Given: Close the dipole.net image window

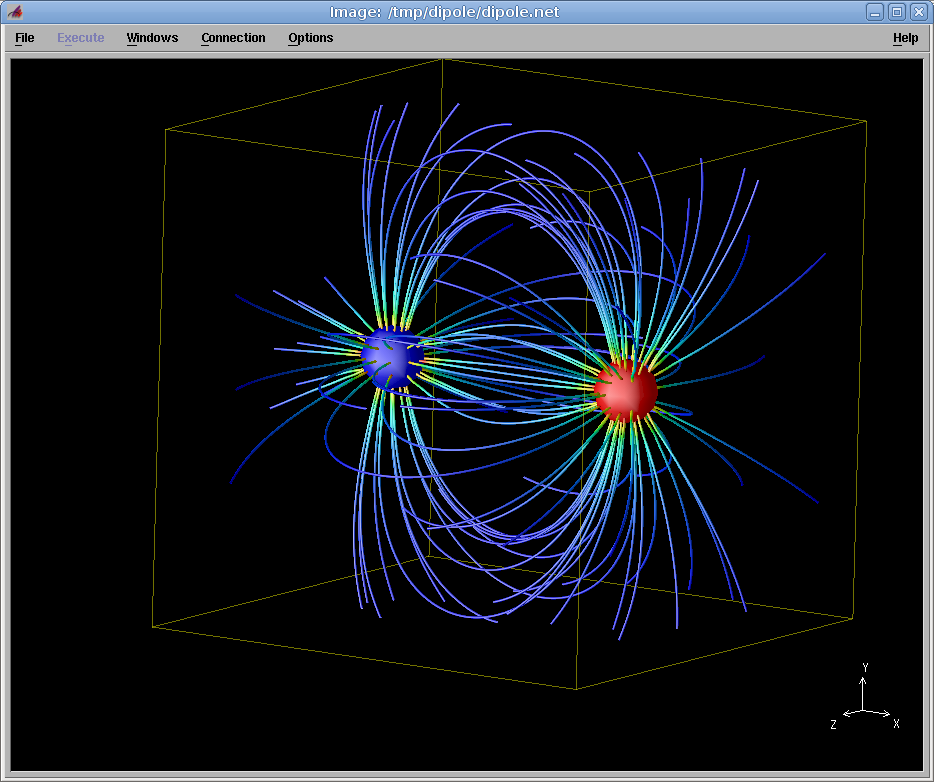Looking at the screenshot, I should pyautogui.click(x=918, y=12).
